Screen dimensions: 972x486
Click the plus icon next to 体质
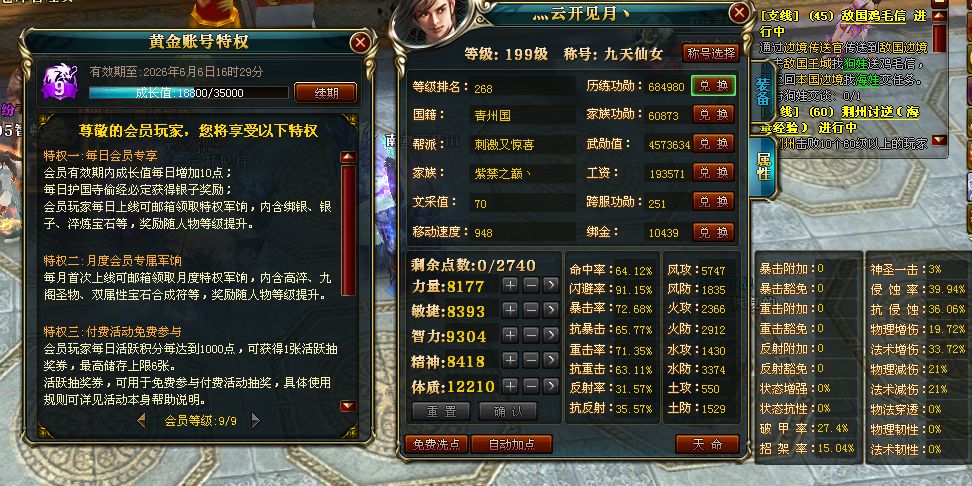[x=510, y=386]
